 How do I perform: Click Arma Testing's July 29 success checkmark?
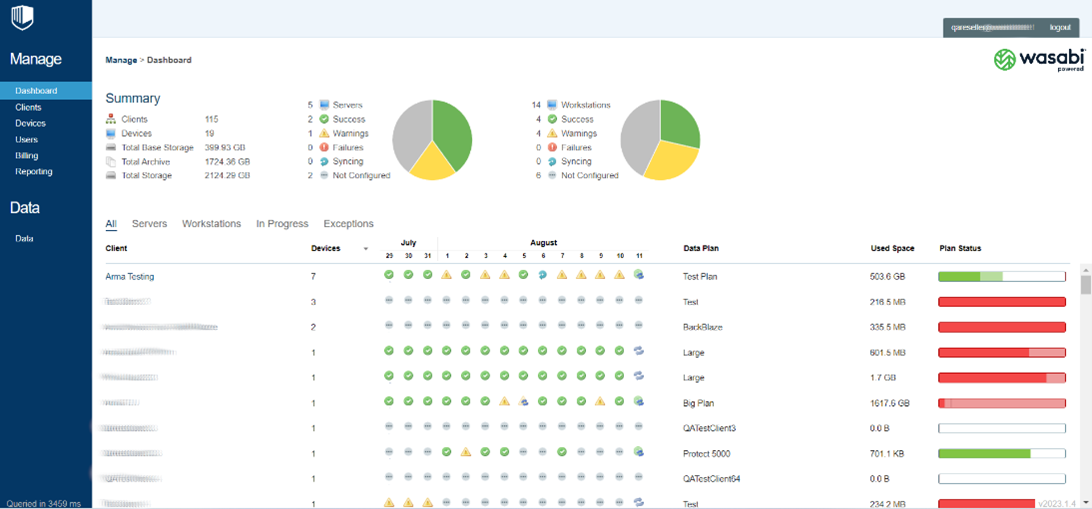click(389, 275)
